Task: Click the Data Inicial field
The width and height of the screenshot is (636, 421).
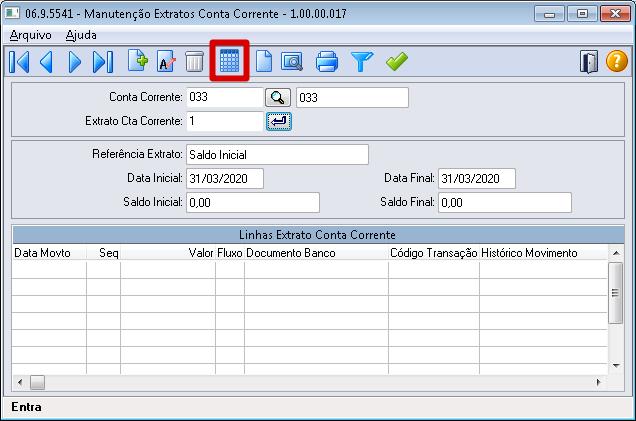Action: [225, 178]
